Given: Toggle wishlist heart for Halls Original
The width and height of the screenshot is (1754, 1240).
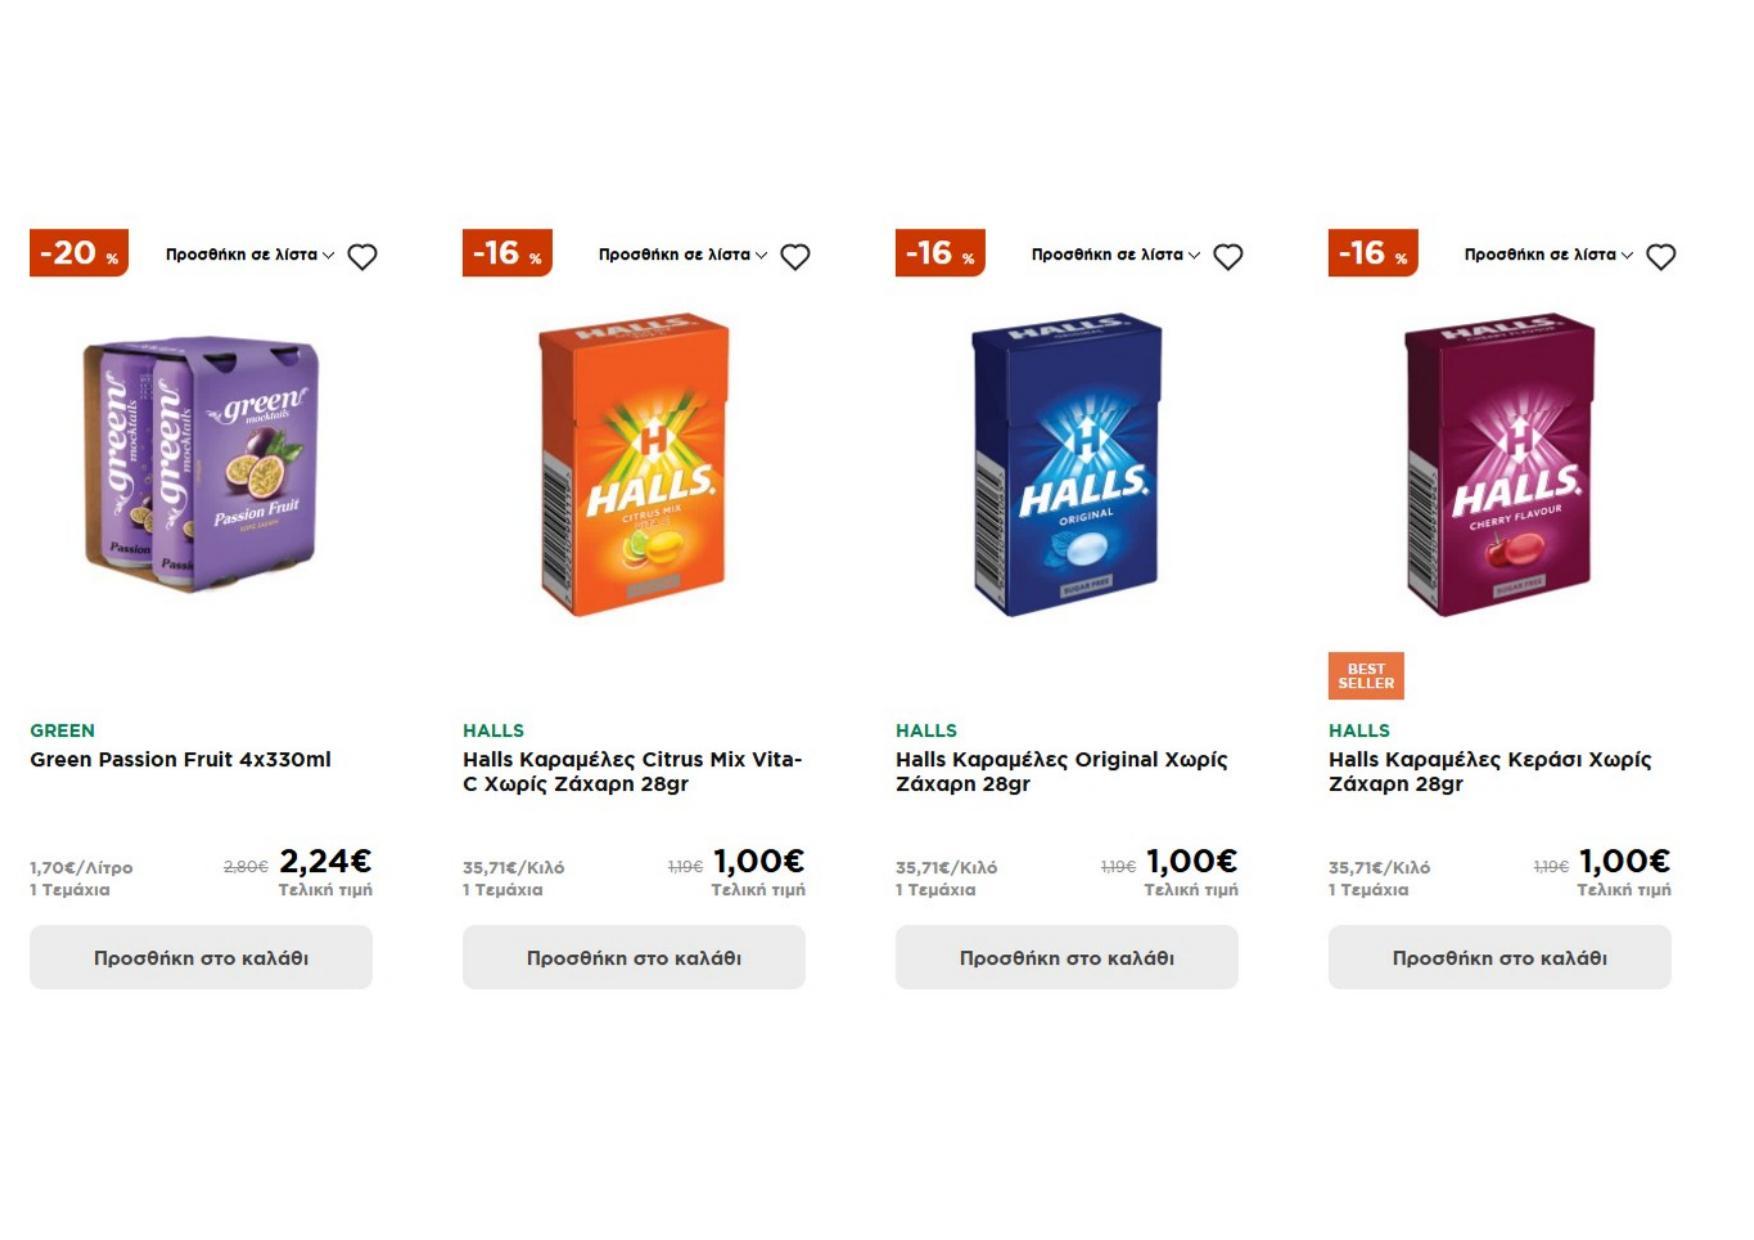Looking at the screenshot, I should tap(1228, 257).
